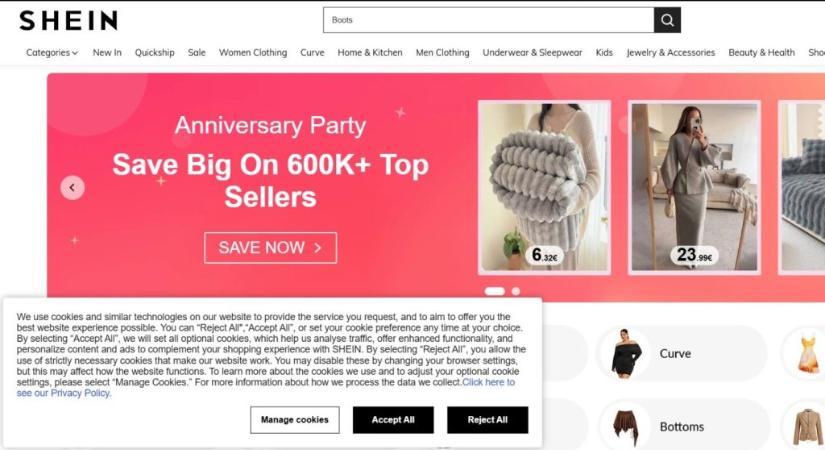Open the Manage cookies settings
Screen dimensions: 825x450
(295, 420)
